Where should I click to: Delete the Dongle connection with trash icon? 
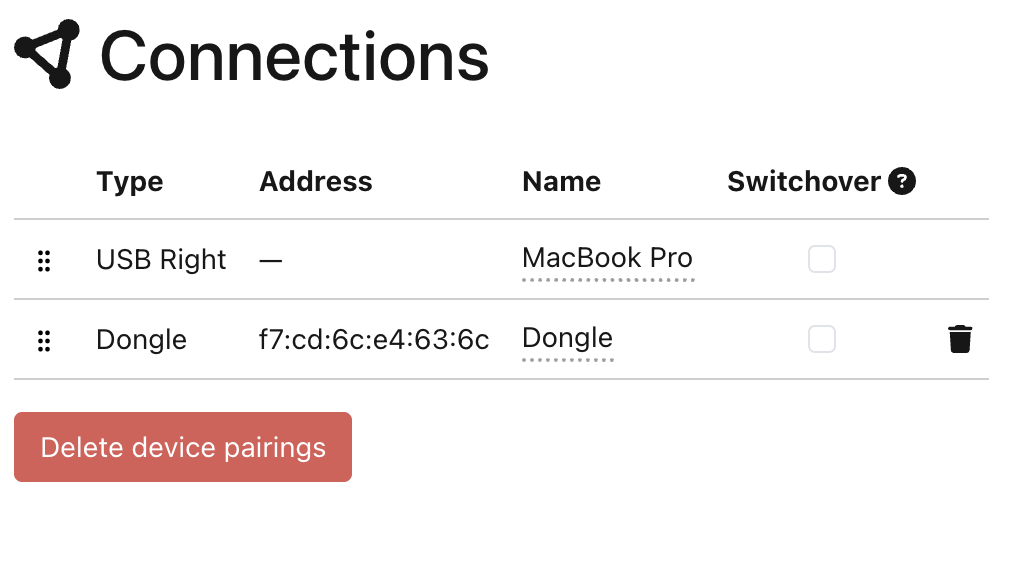pyautogui.click(x=960, y=340)
